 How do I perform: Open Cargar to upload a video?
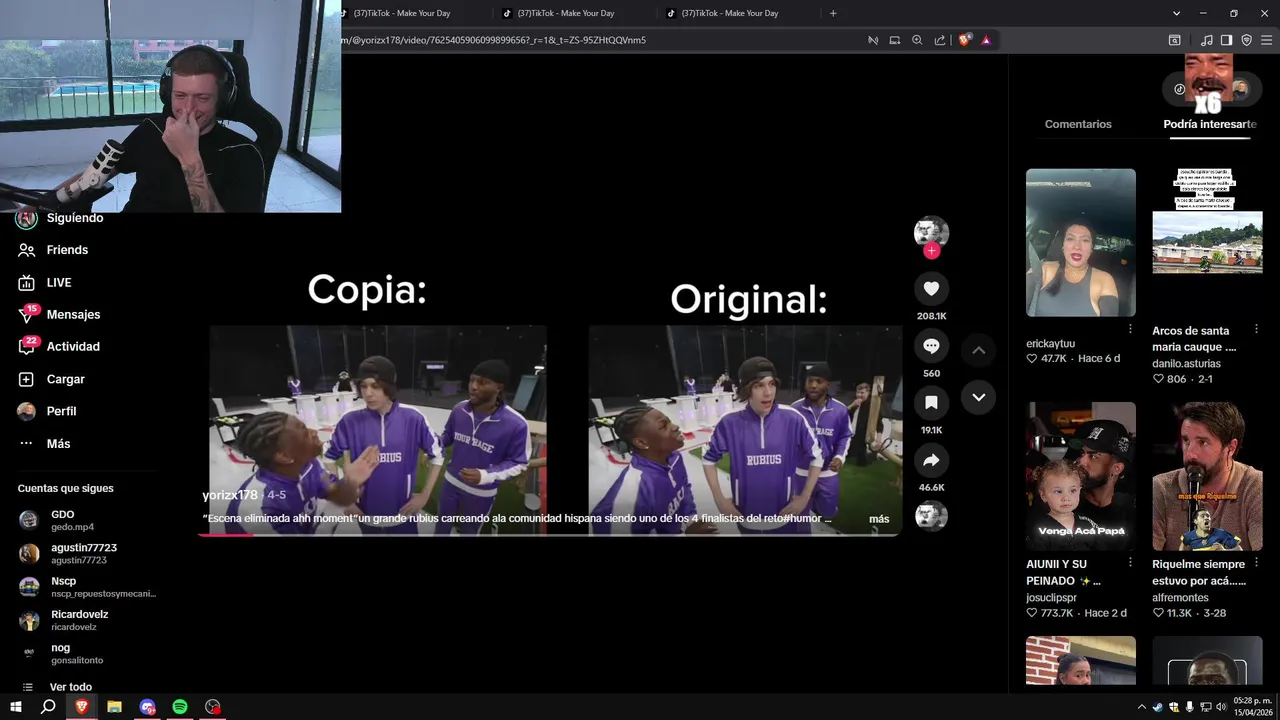[52, 379]
